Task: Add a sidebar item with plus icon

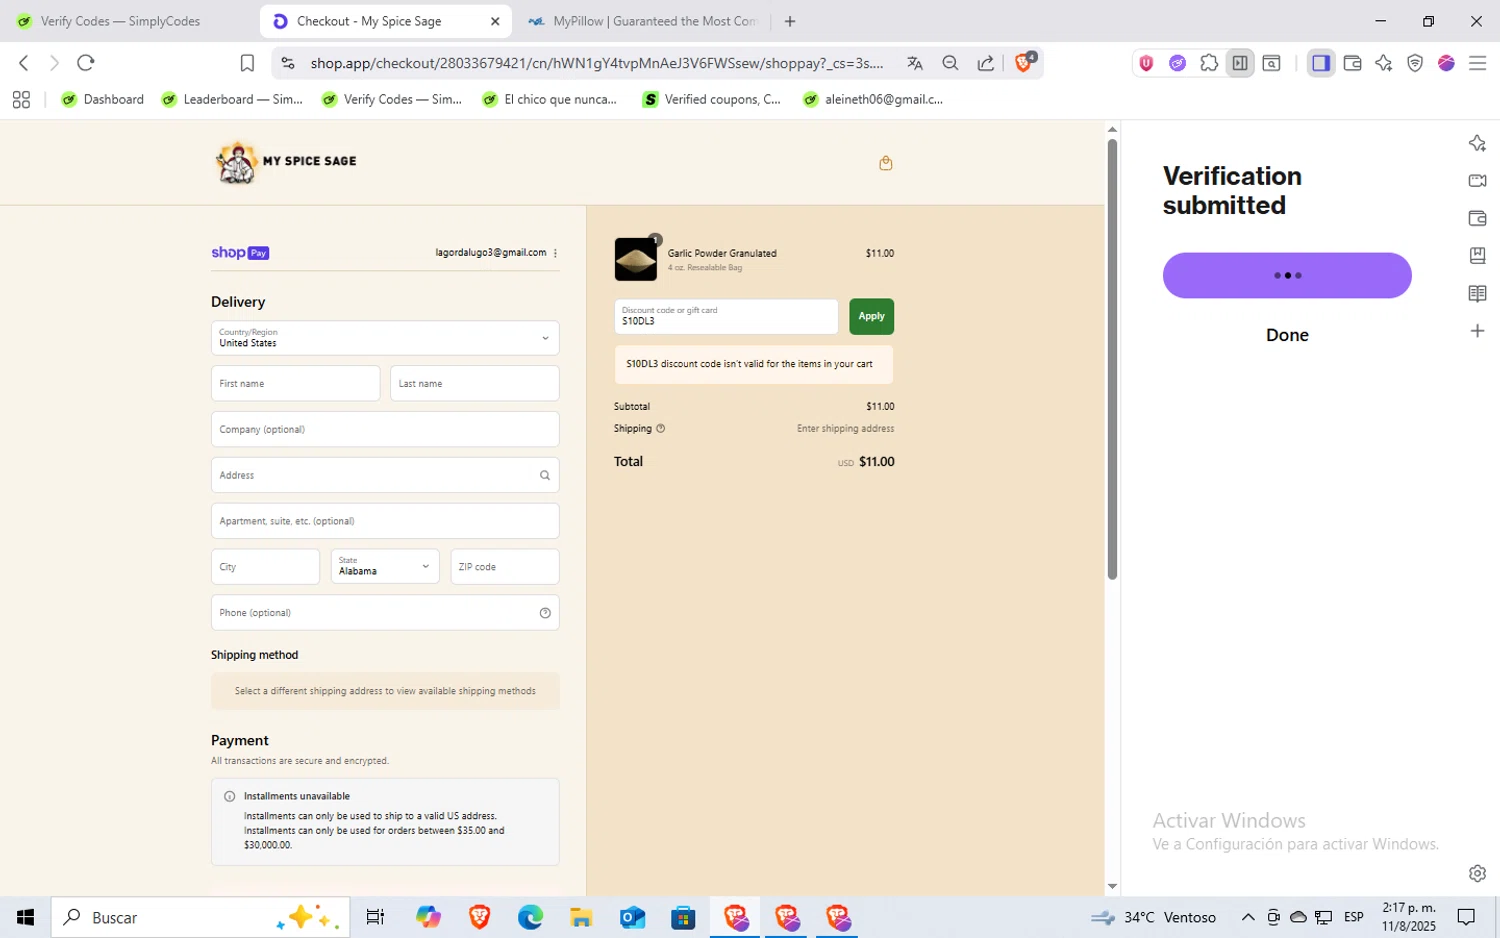Action: [x=1477, y=331]
